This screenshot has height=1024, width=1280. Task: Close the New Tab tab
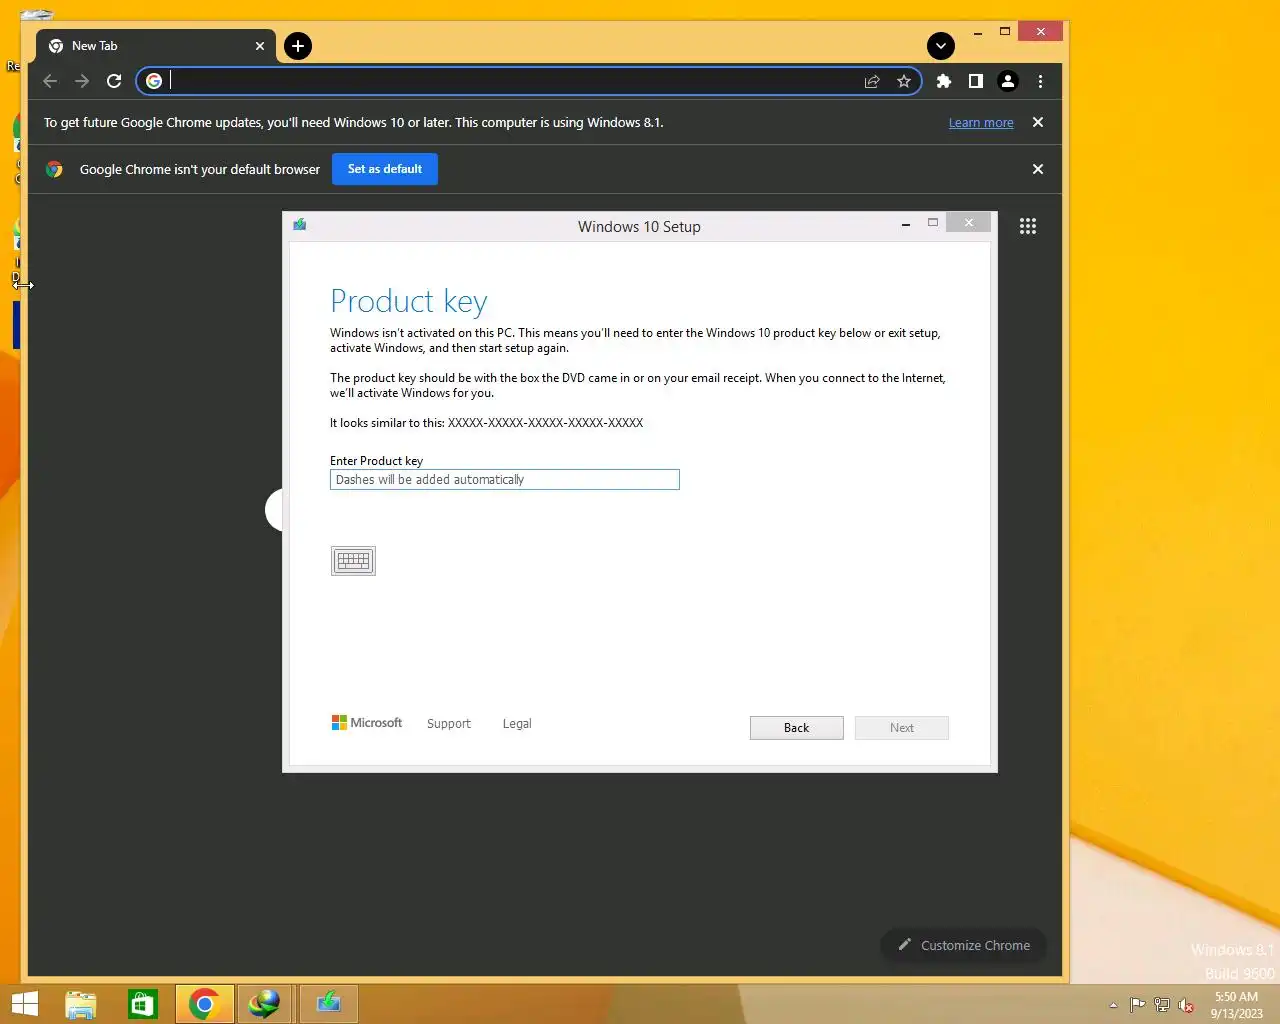pyautogui.click(x=260, y=46)
